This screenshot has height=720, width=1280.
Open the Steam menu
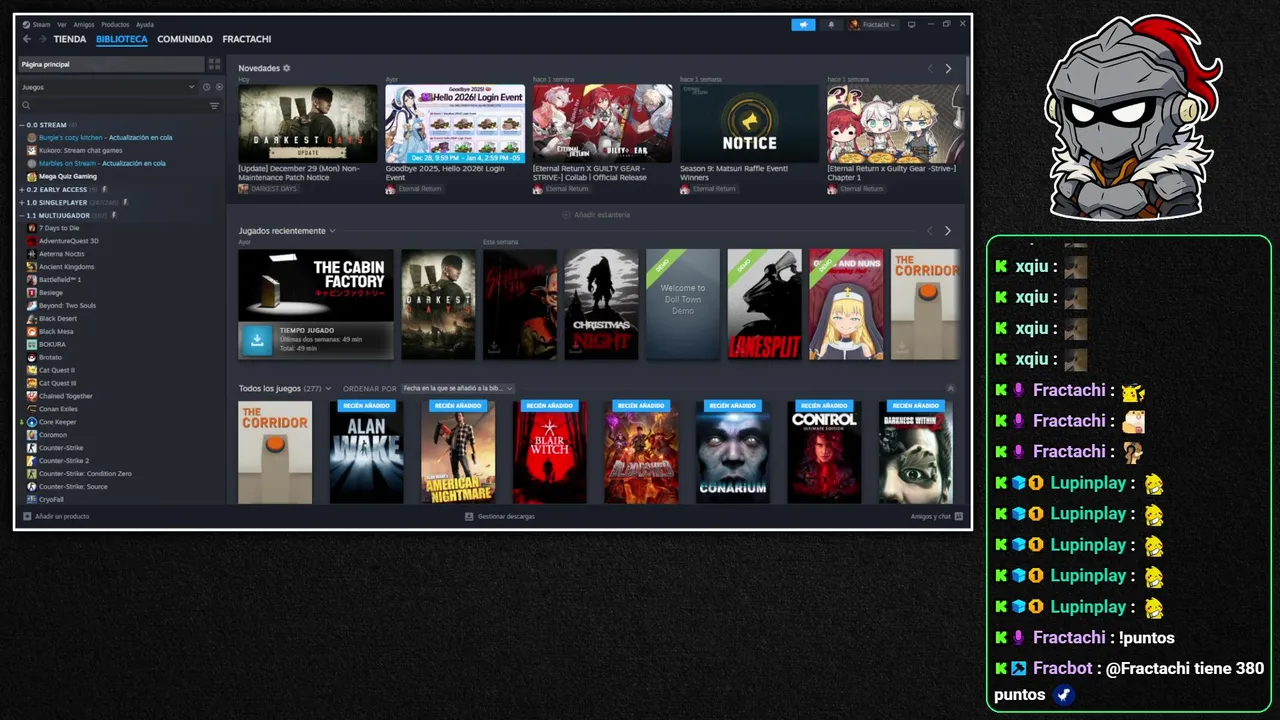tap(41, 24)
